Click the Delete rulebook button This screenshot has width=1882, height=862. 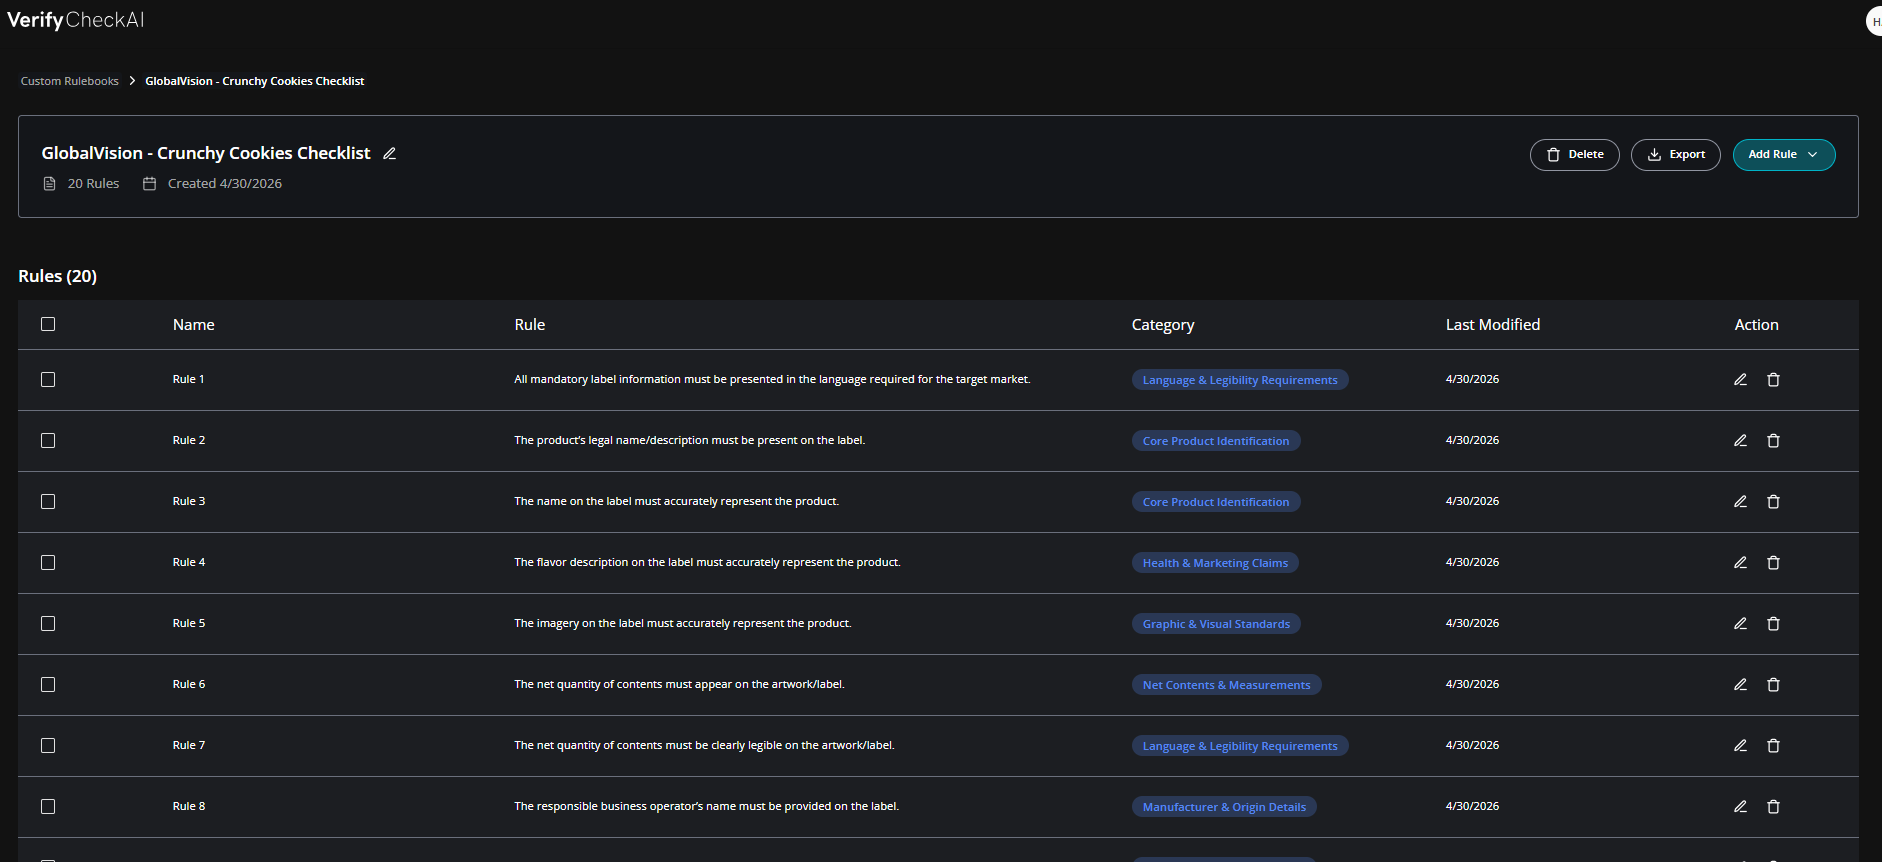(1575, 155)
